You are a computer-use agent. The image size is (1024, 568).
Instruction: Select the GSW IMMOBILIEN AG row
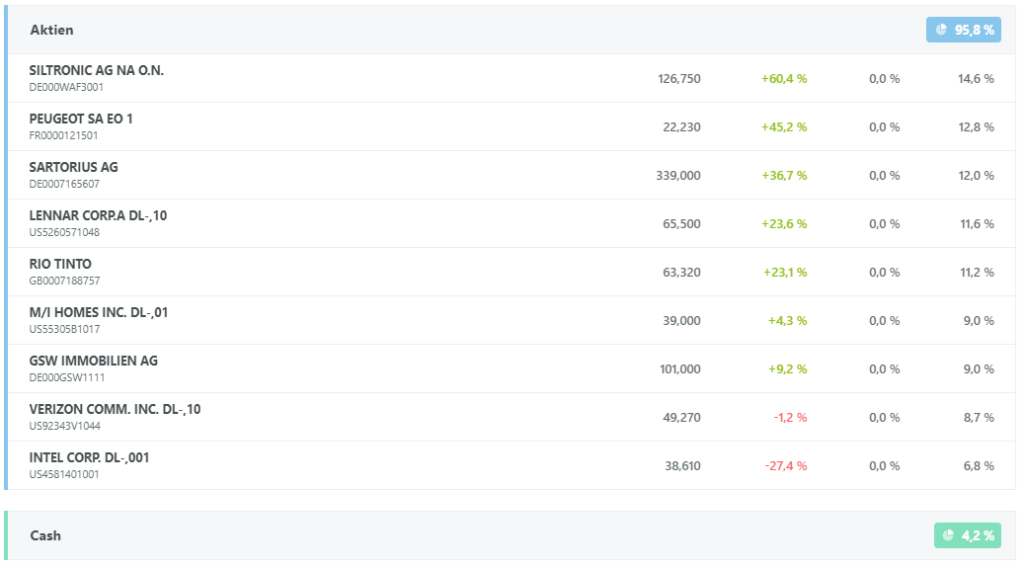(x=94, y=360)
